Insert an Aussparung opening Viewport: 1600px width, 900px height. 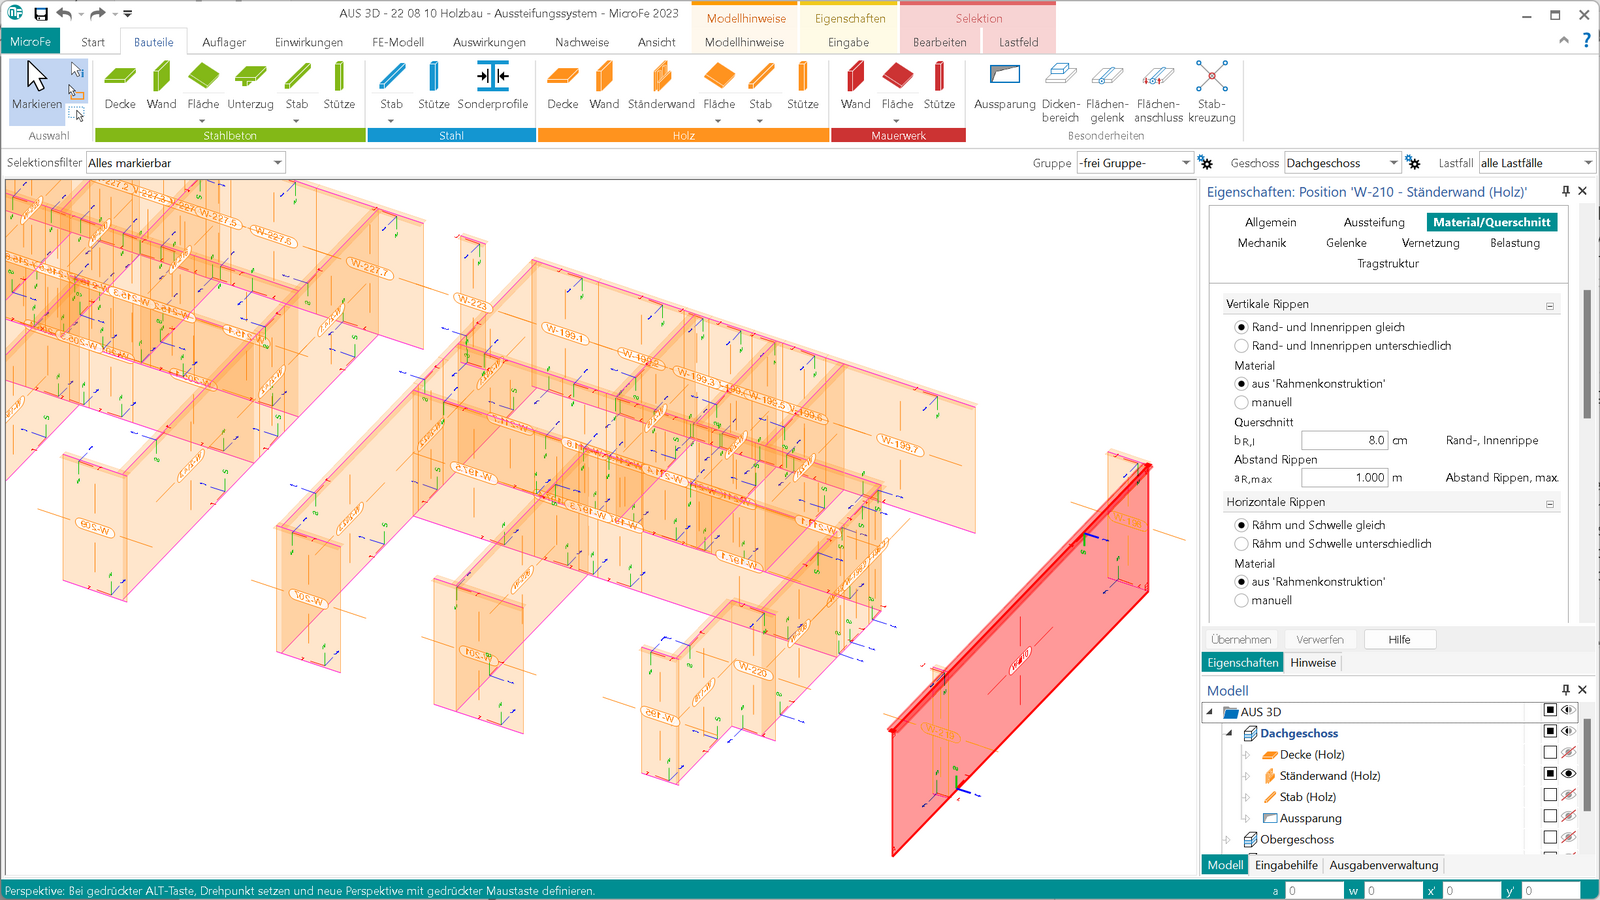[x=1004, y=86]
